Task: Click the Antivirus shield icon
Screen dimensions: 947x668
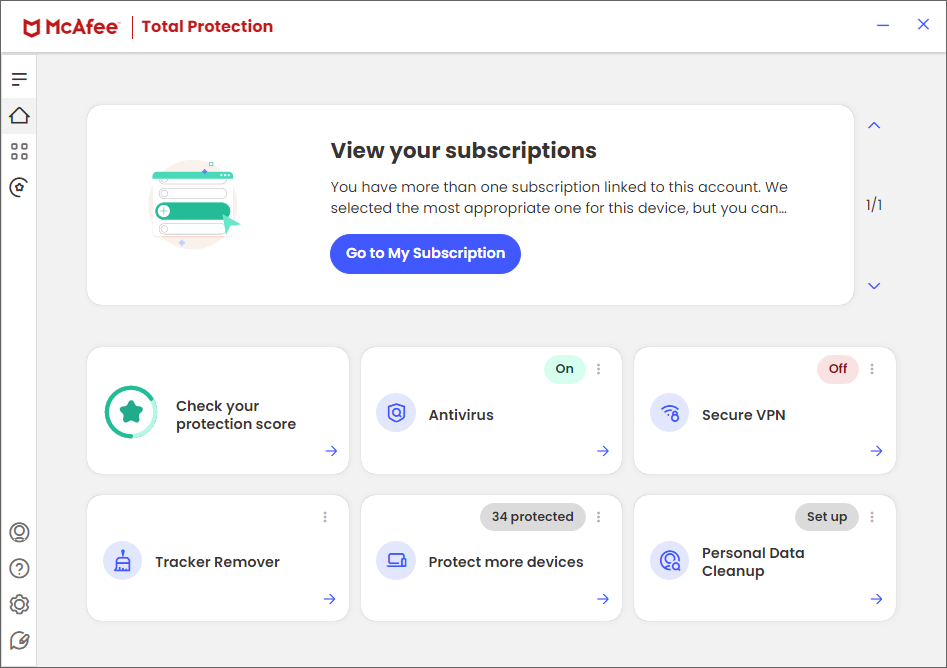Action: [x=396, y=413]
